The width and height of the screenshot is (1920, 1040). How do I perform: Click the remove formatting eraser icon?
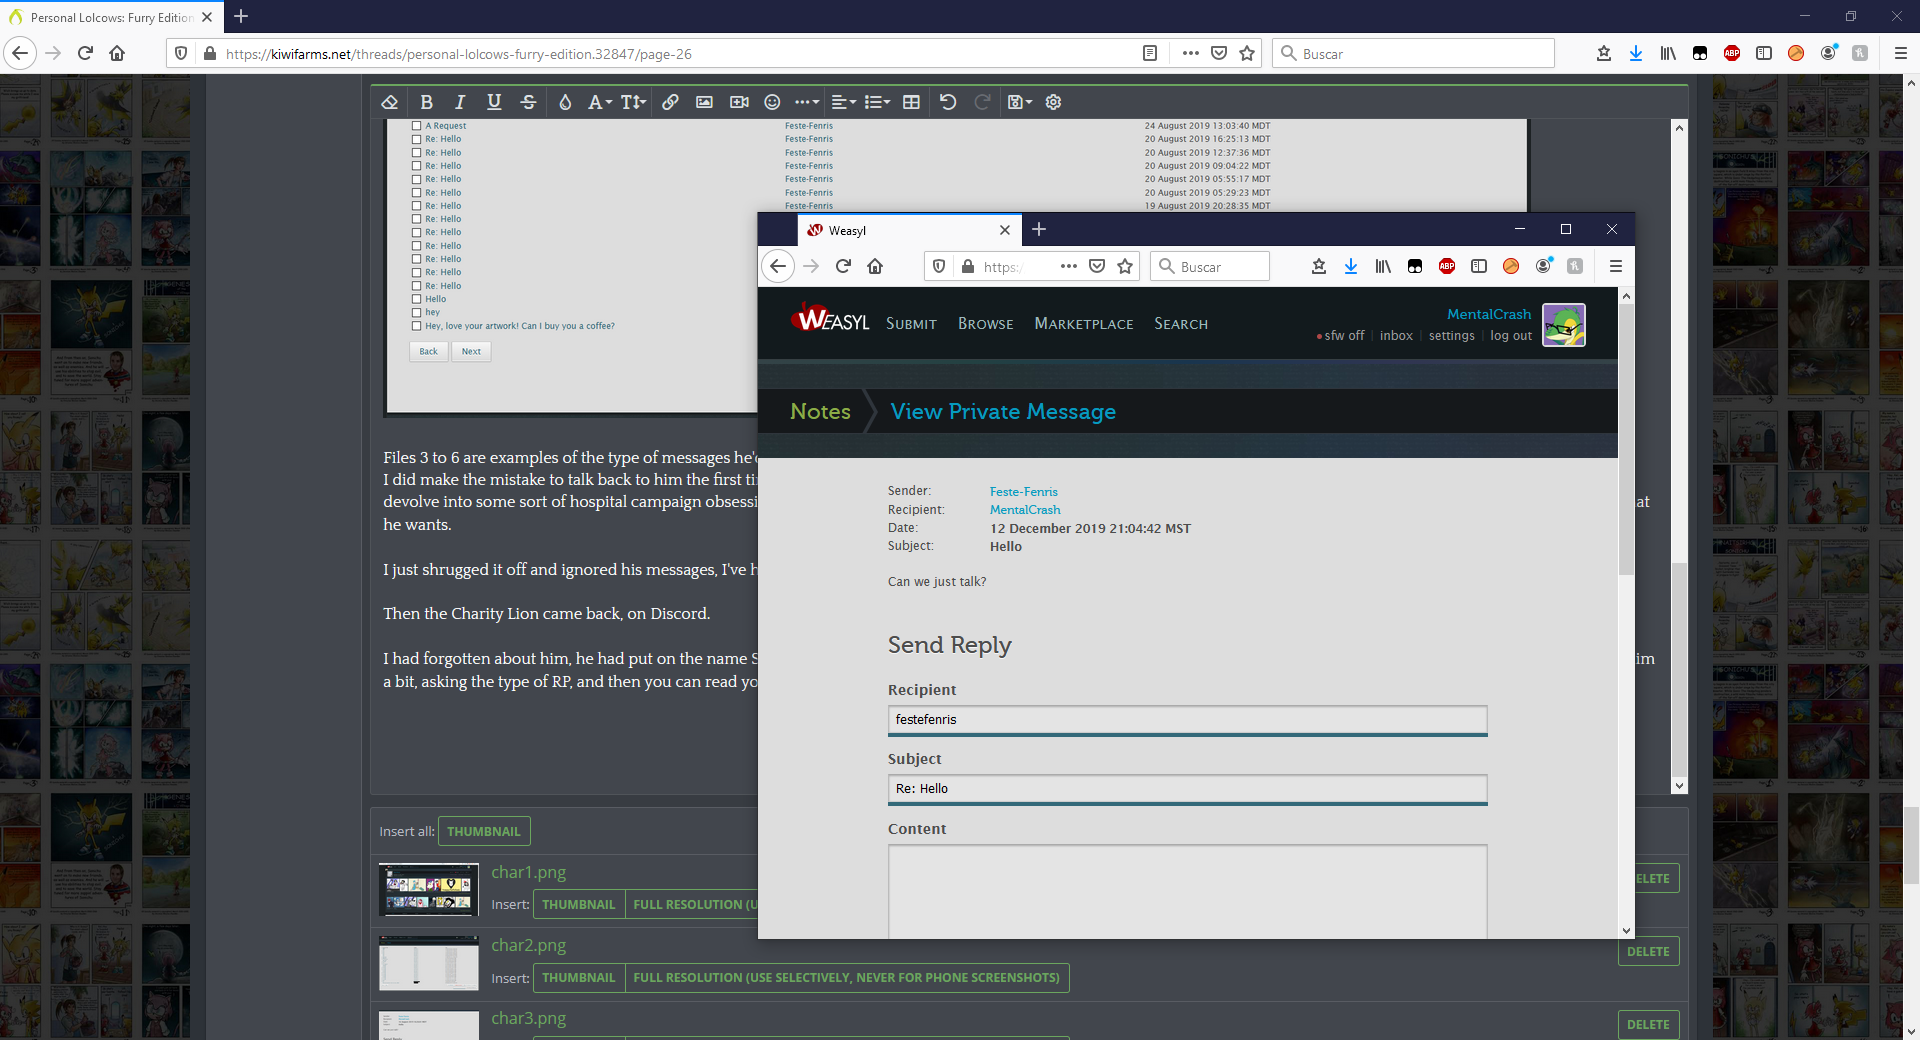click(390, 102)
